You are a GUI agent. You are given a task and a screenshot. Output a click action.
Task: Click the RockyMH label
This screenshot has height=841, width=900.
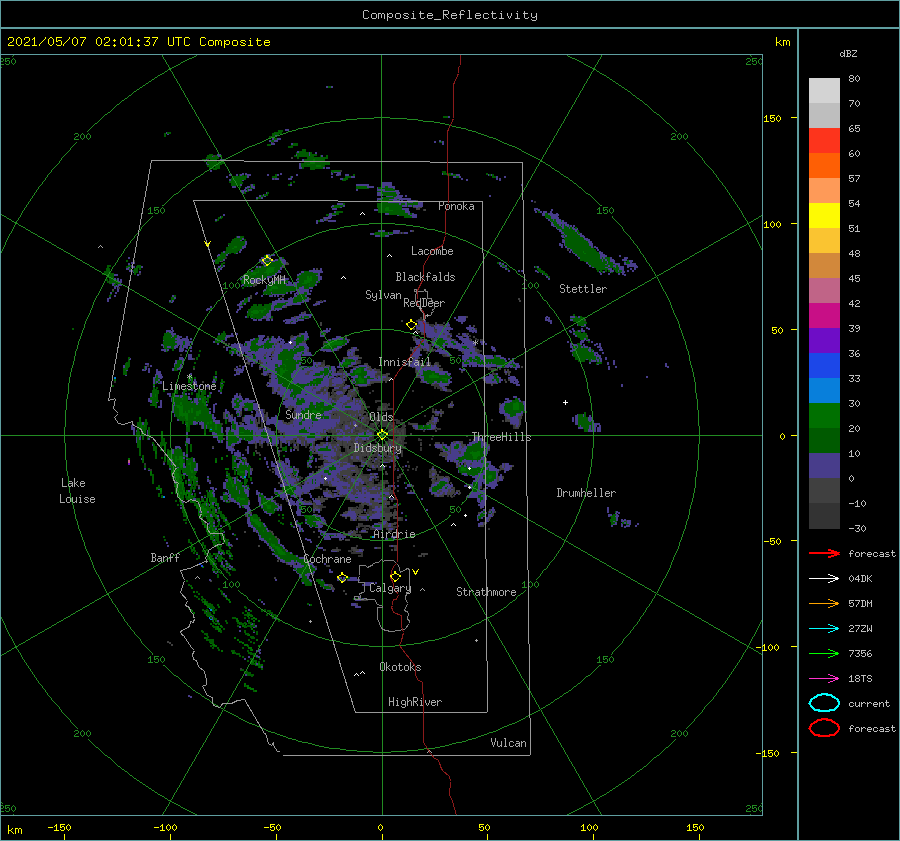(x=264, y=280)
